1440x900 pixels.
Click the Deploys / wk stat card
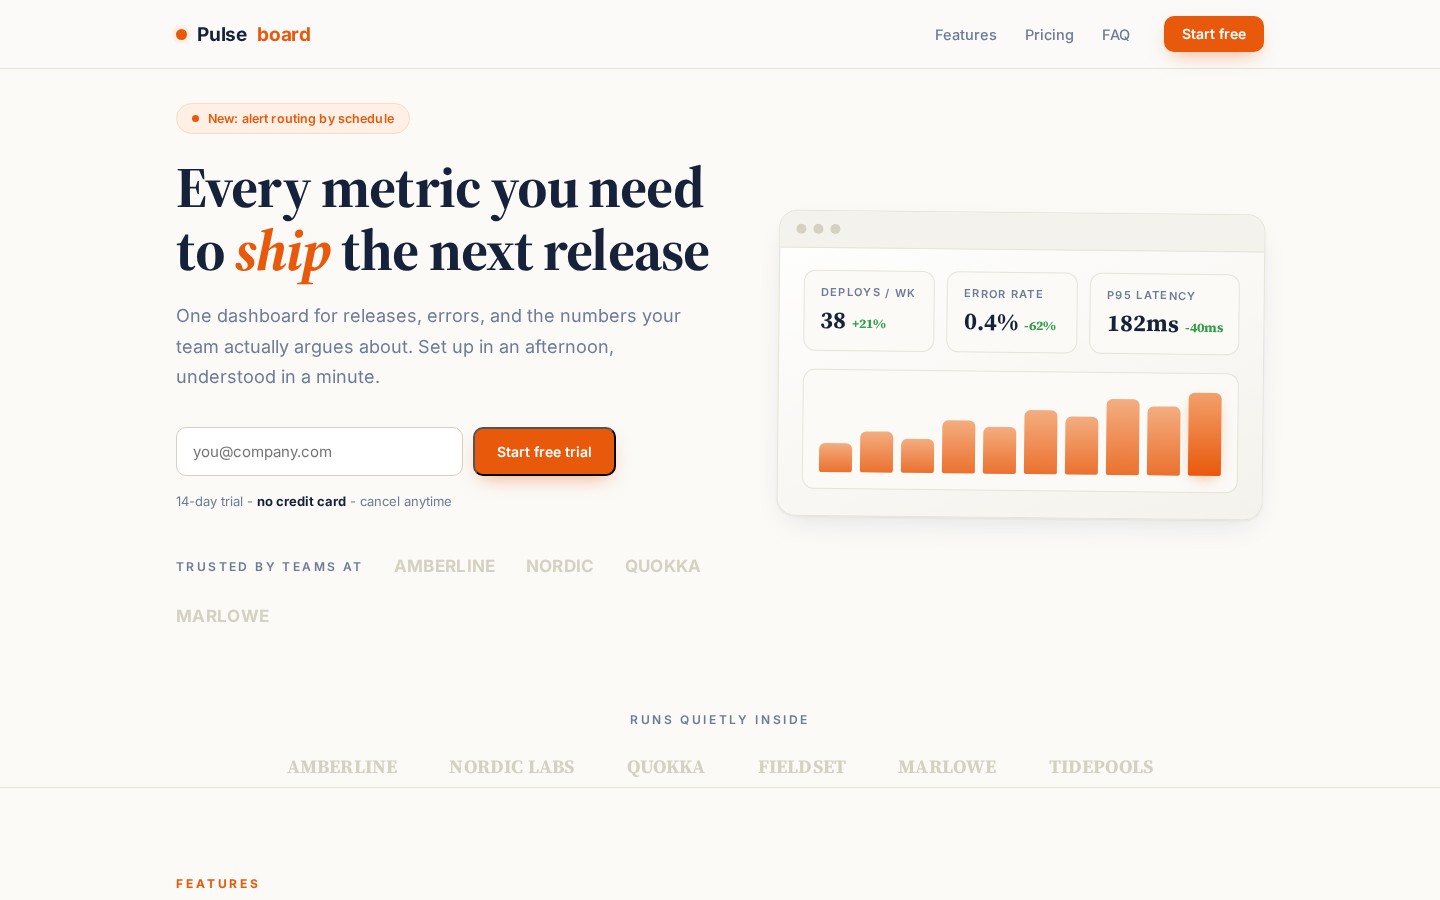[x=869, y=311]
